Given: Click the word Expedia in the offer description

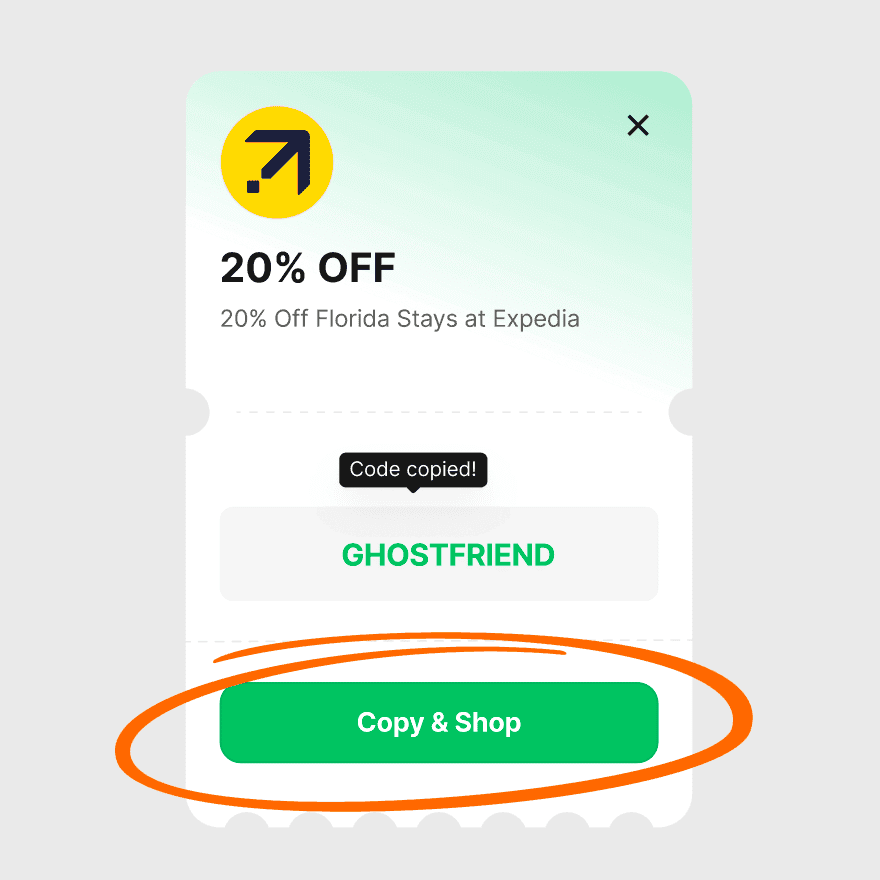Looking at the screenshot, I should [536, 319].
